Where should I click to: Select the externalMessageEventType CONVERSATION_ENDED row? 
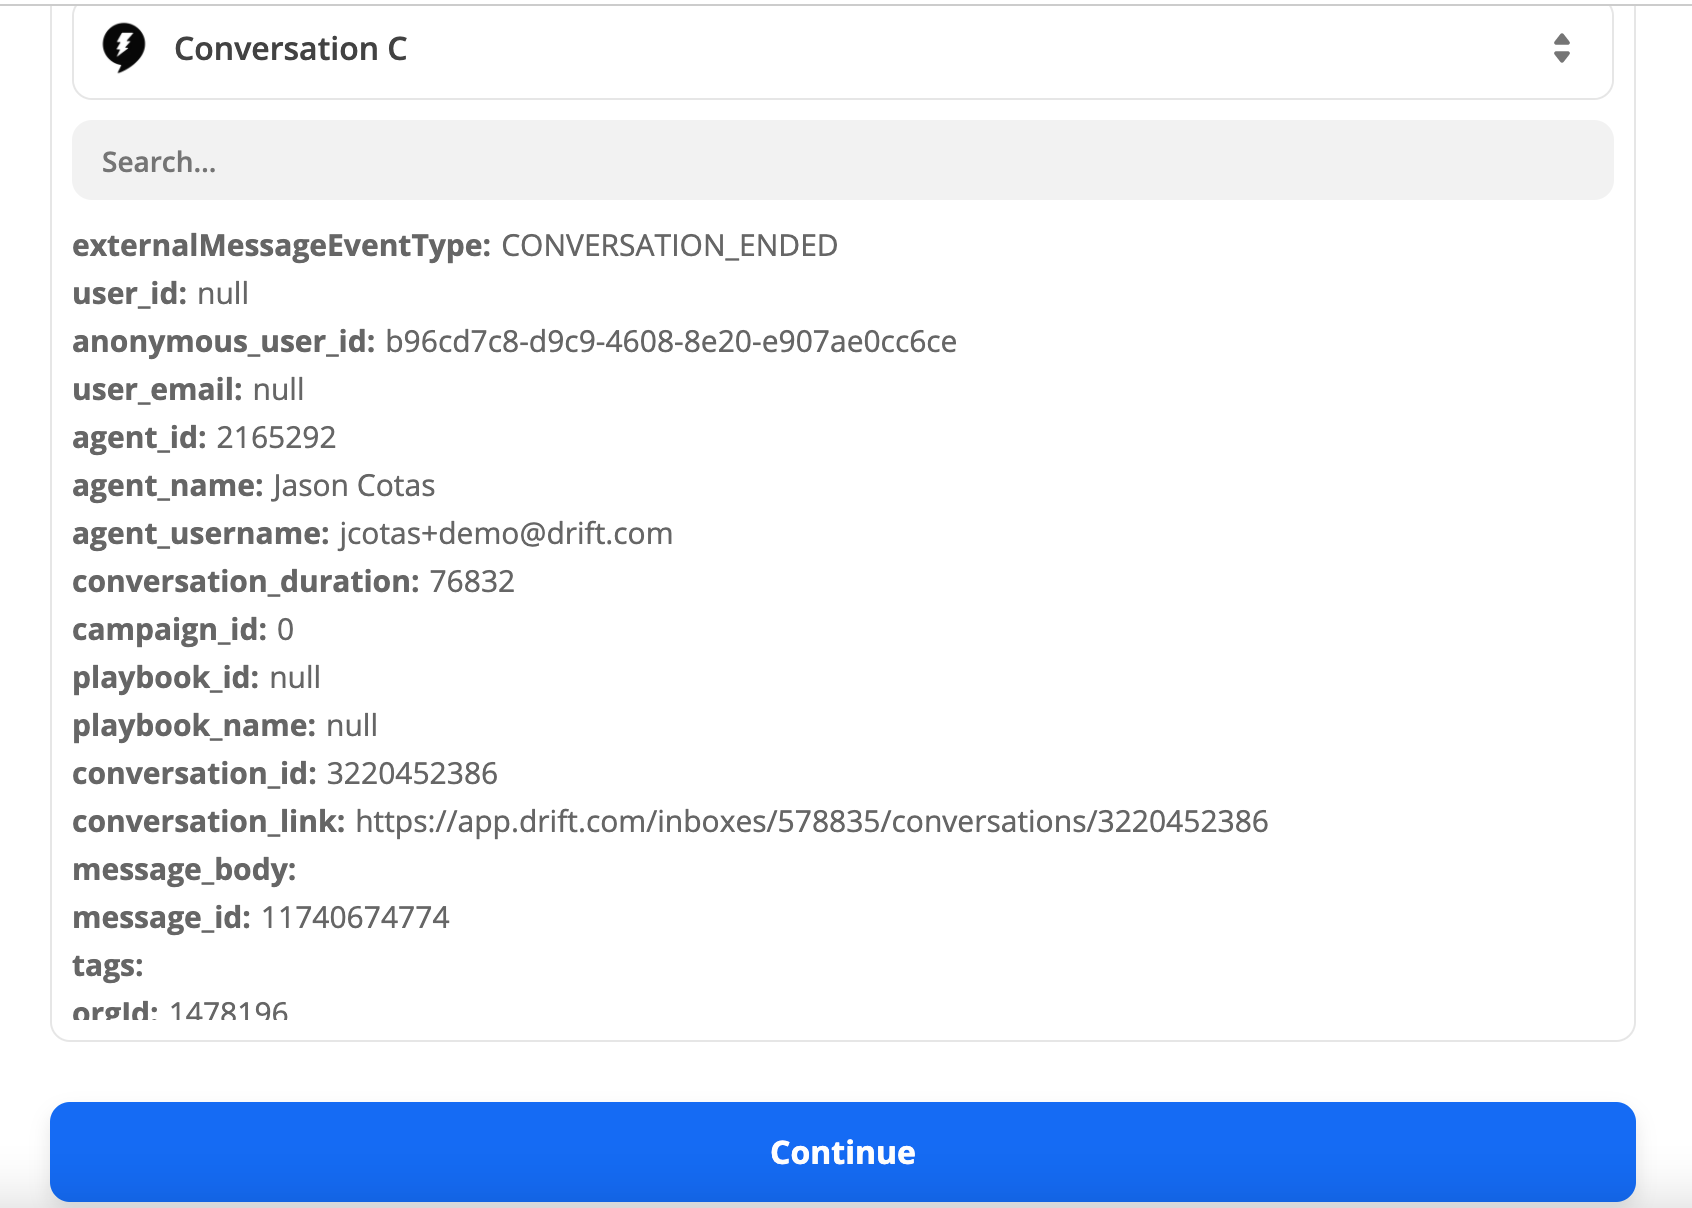[455, 246]
